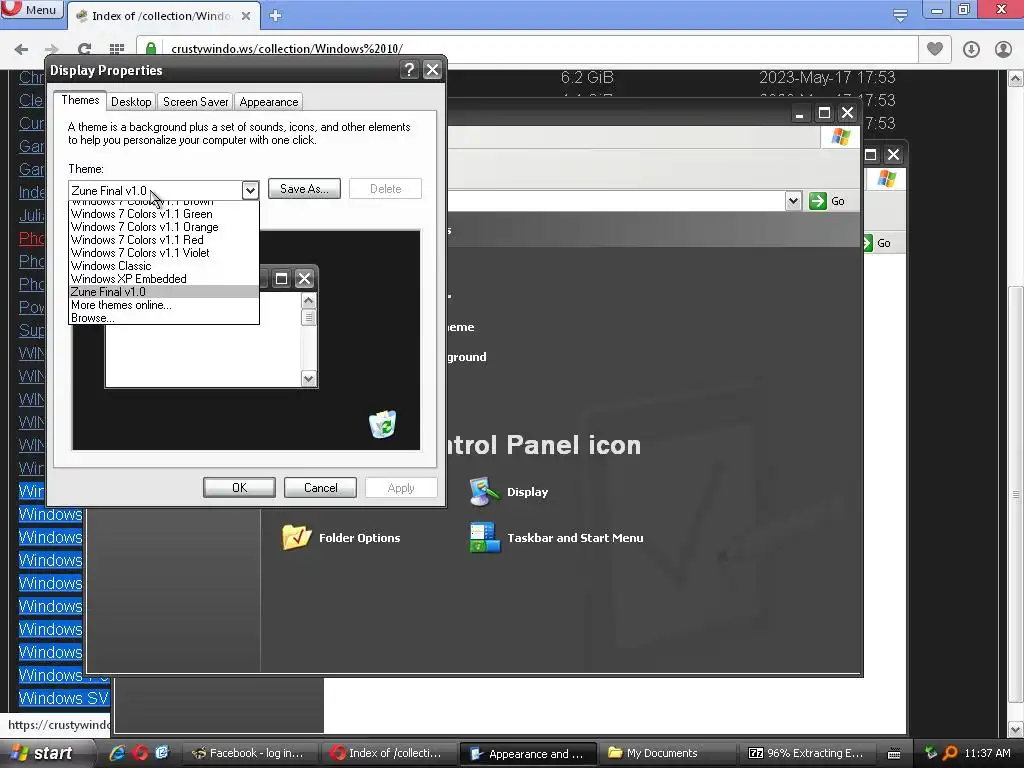This screenshot has width=1024, height=768.
Task: Open the Opera Menu button
Action: tap(31, 9)
